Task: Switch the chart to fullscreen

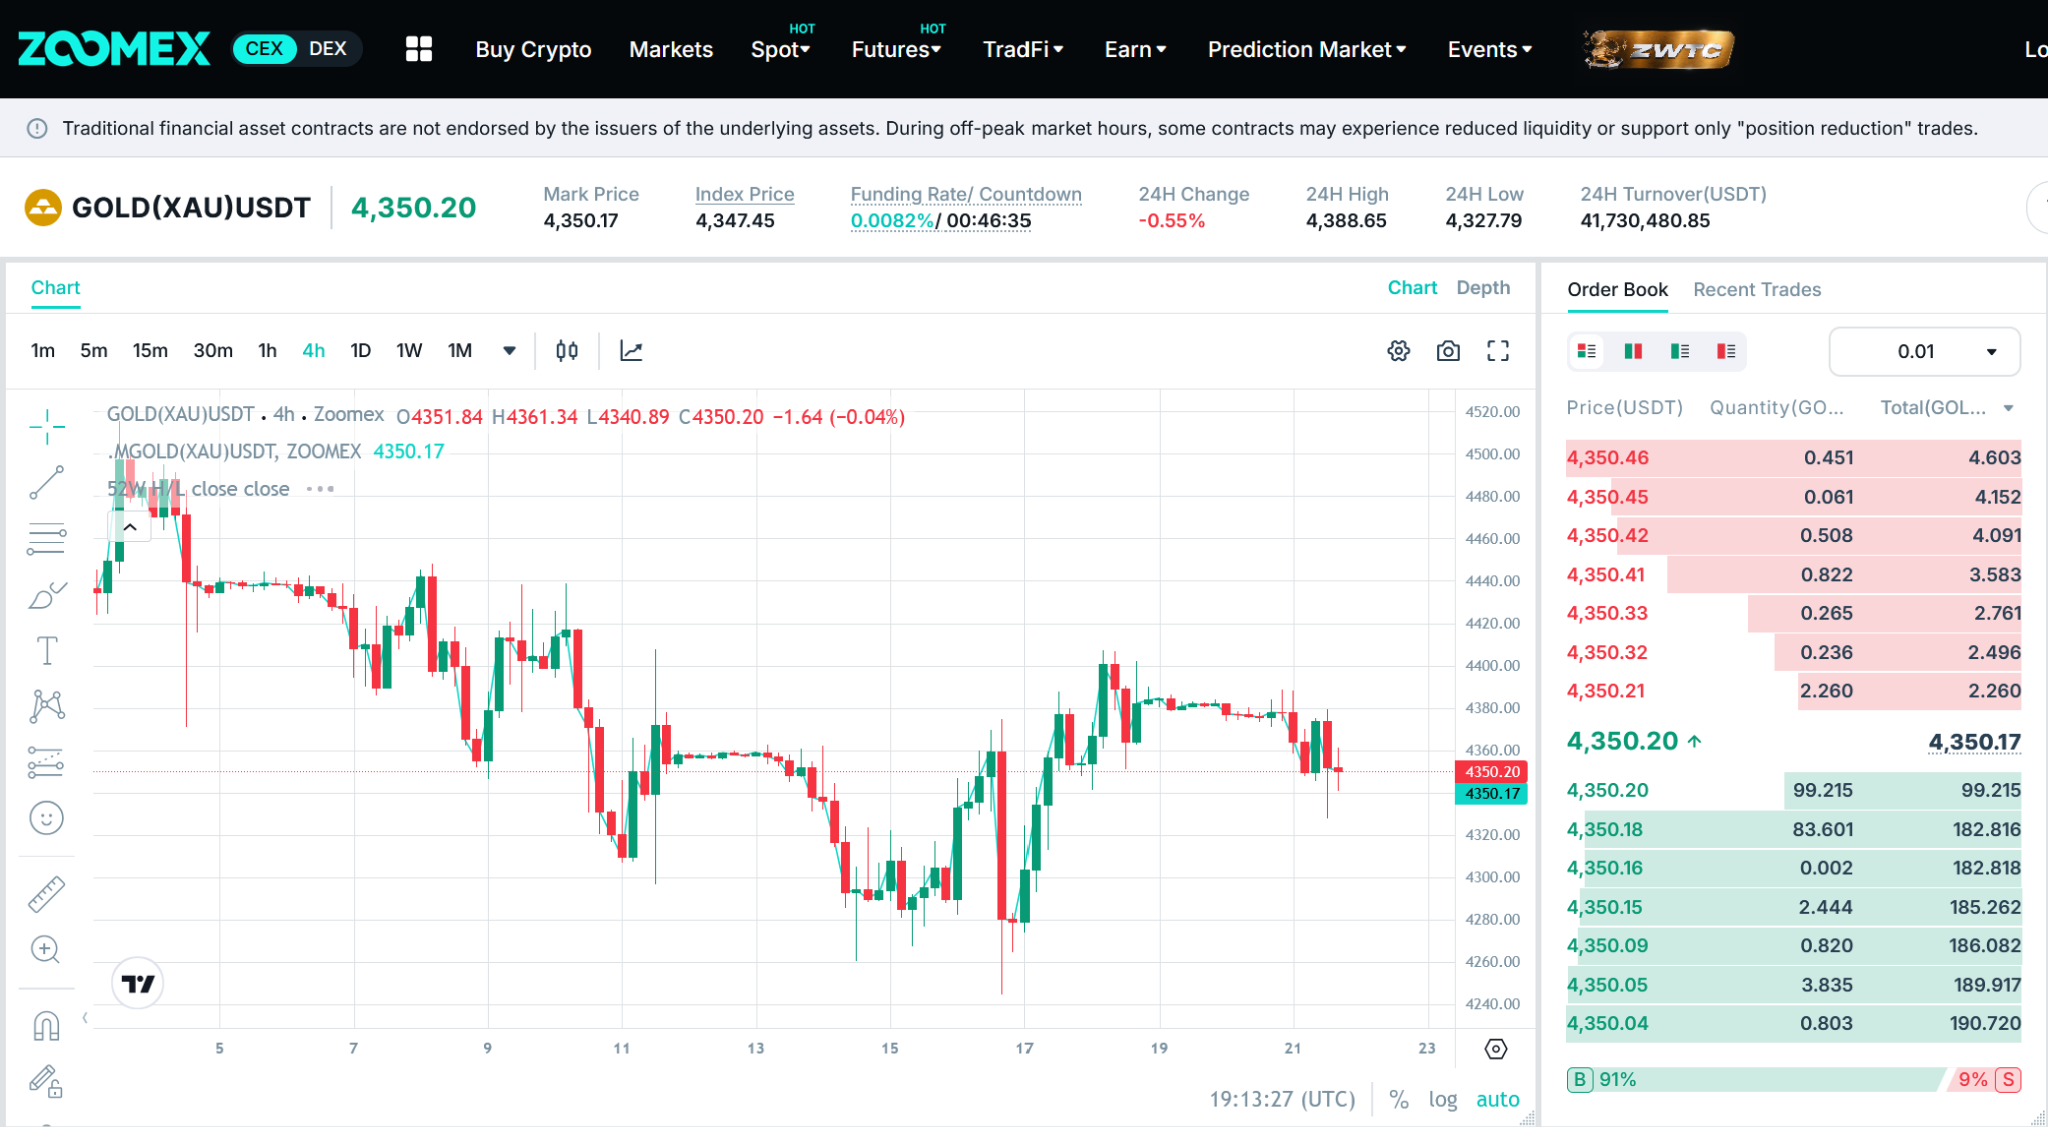Action: 1498,351
